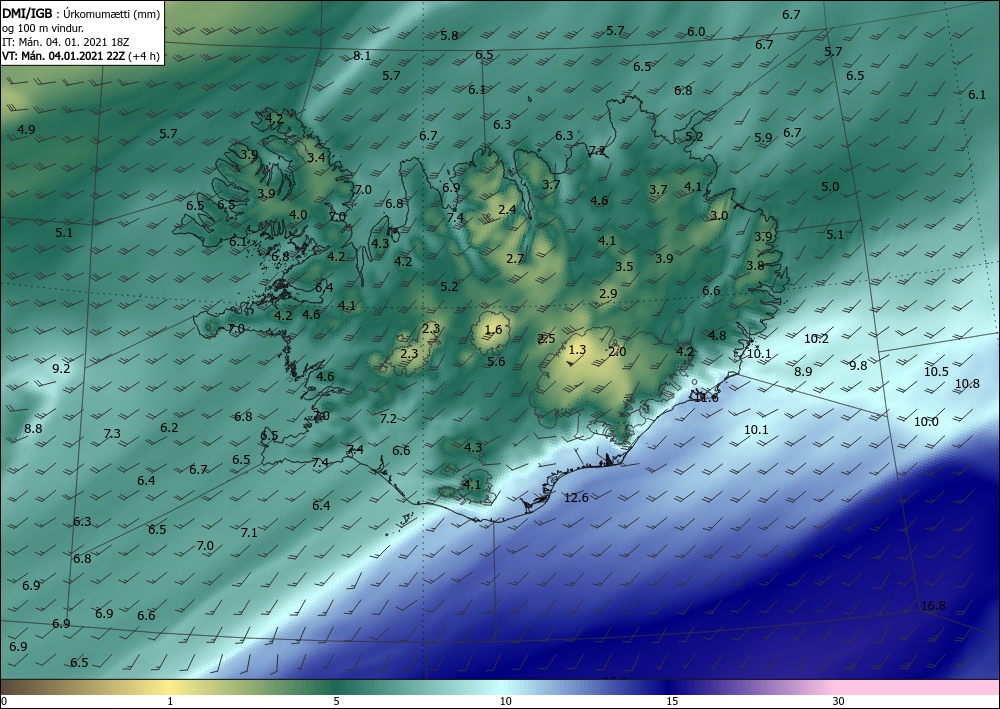Click the "5" label on the color scale
This screenshot has height=709, width=1000.
point(336,701)
